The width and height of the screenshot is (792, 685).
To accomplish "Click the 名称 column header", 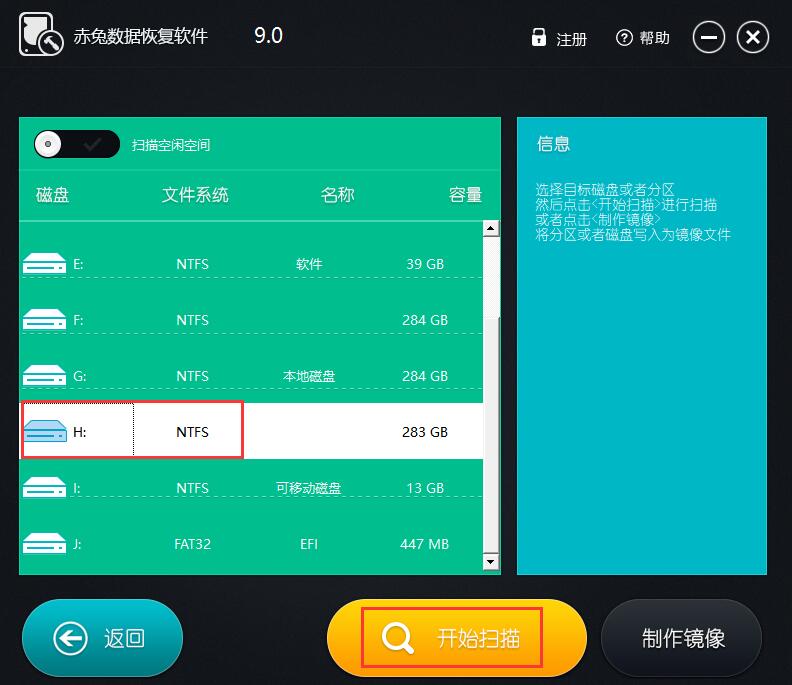I will click(337, 194).
